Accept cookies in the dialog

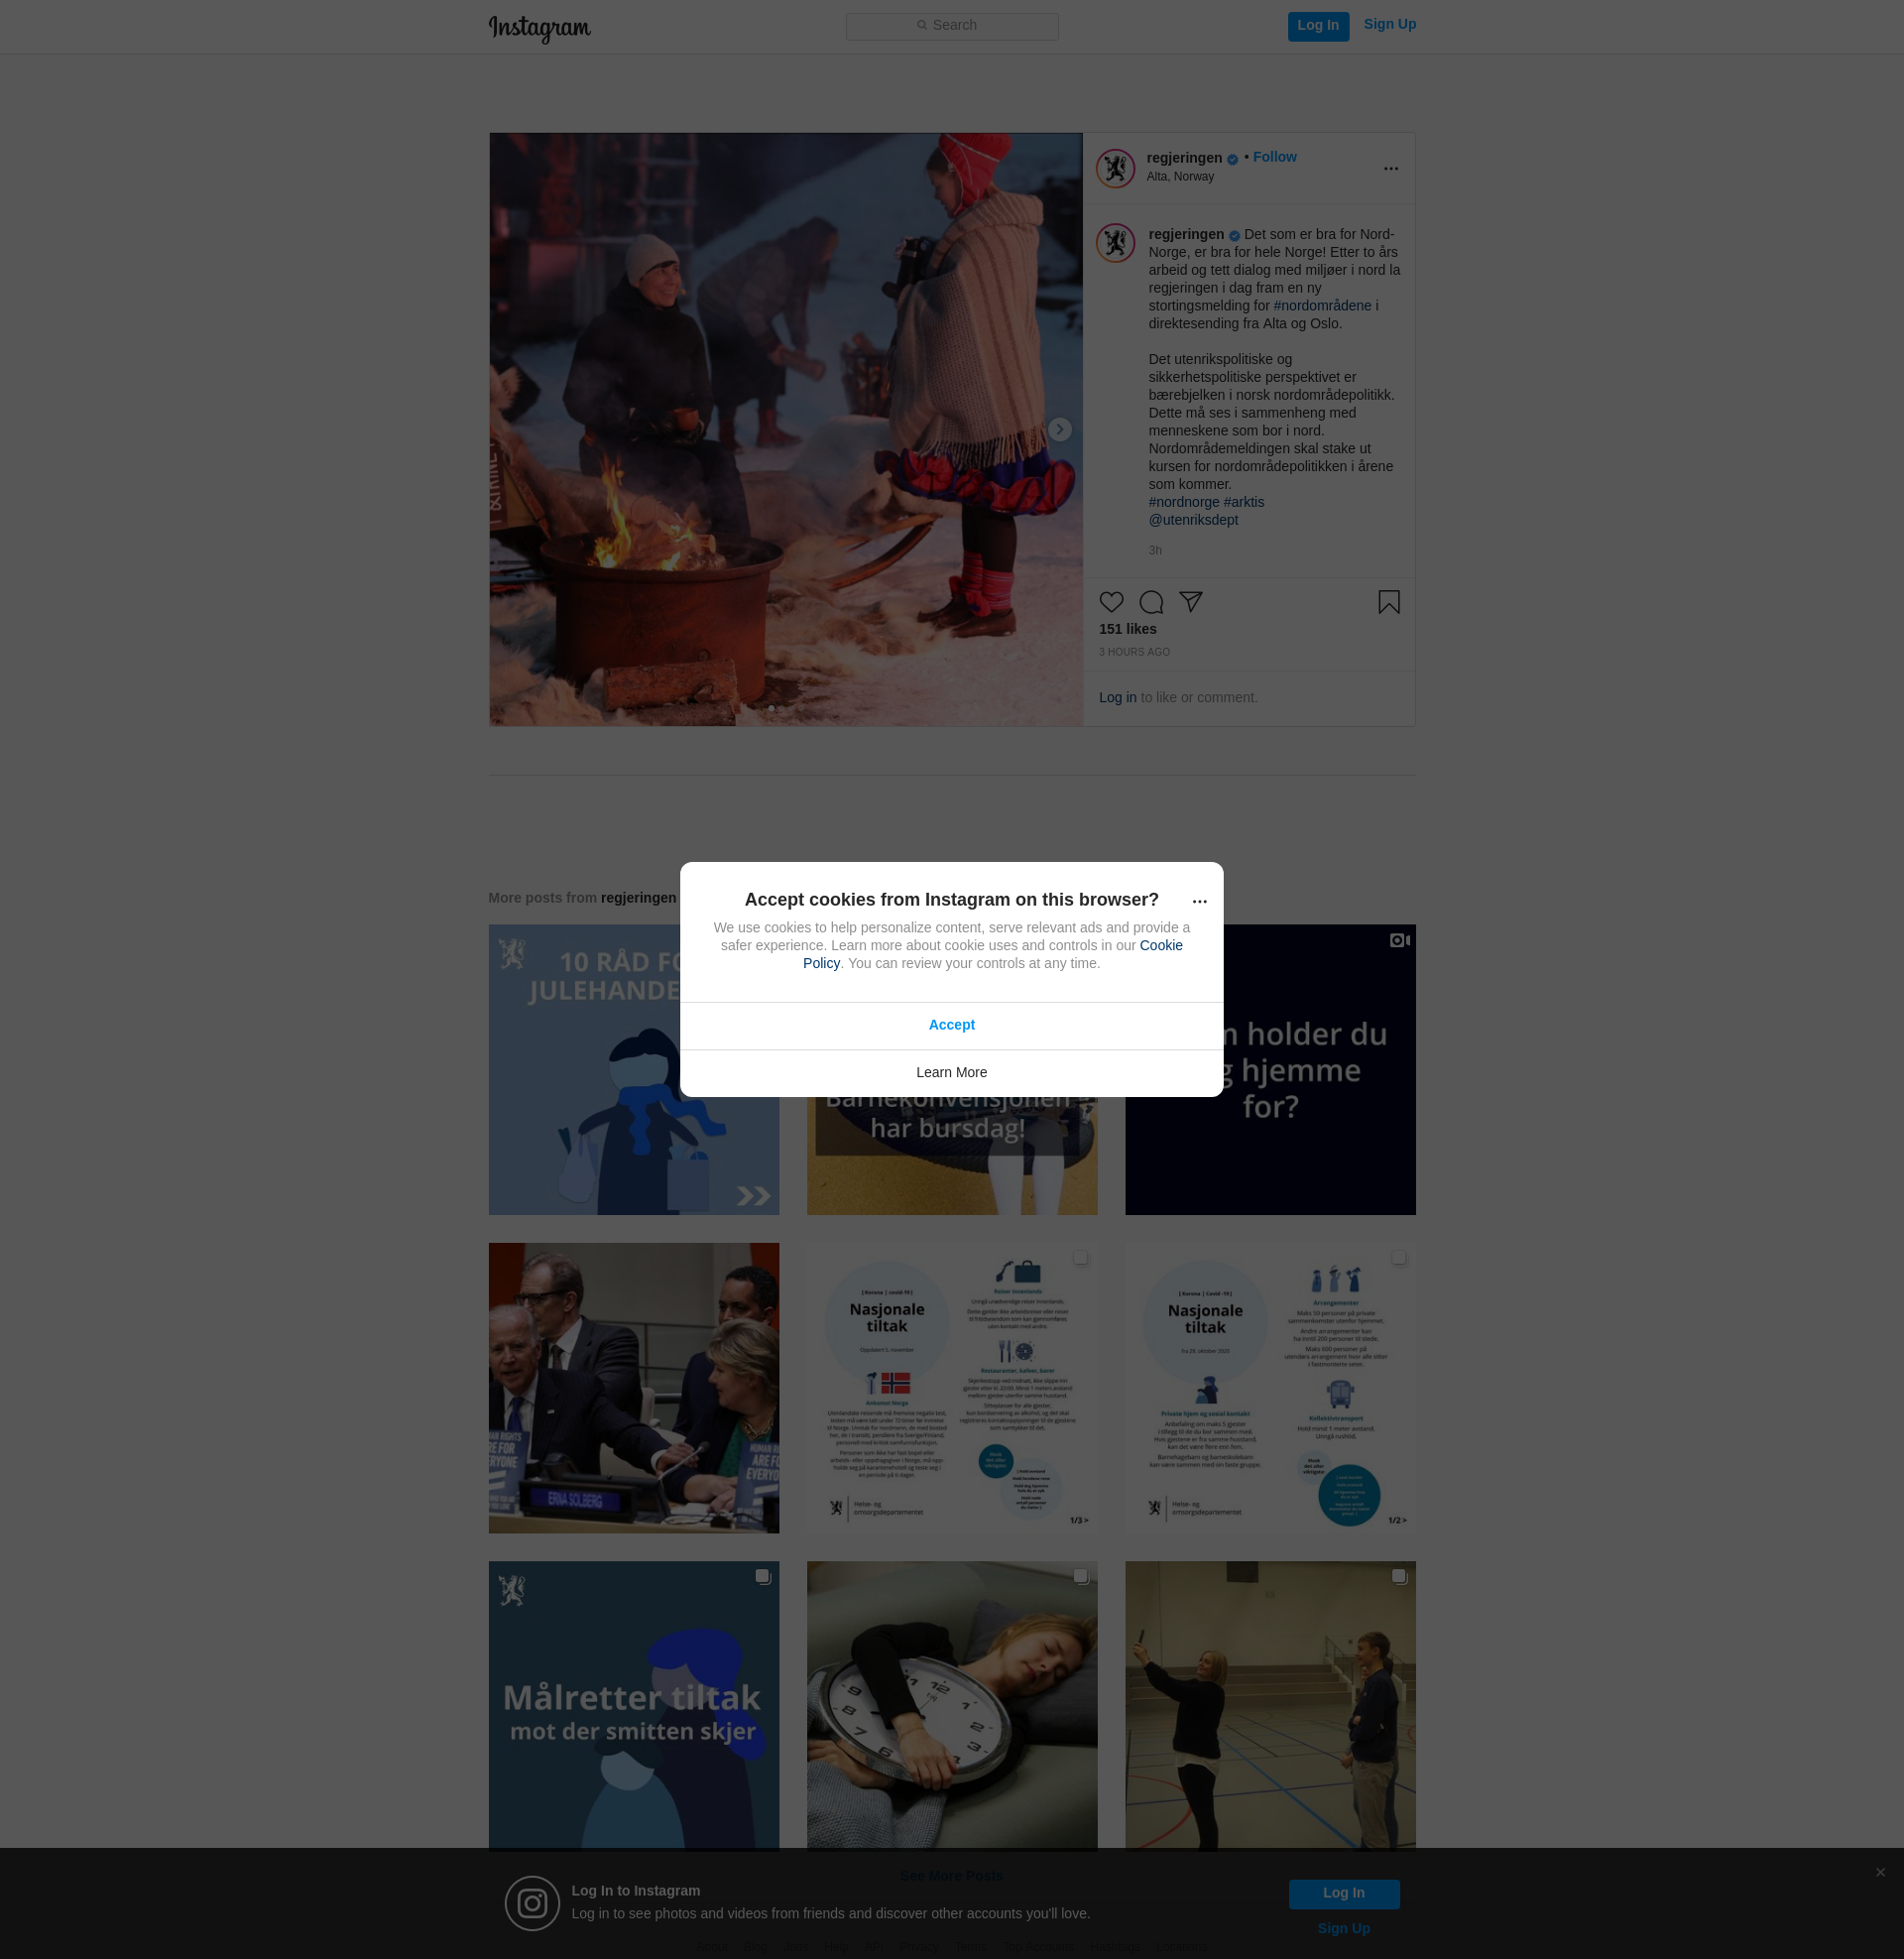(951, 1025)
